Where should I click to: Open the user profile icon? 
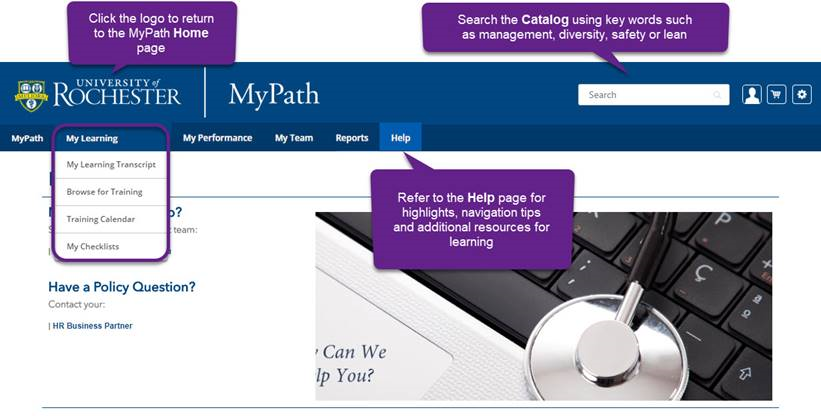(x=751, y=95)
